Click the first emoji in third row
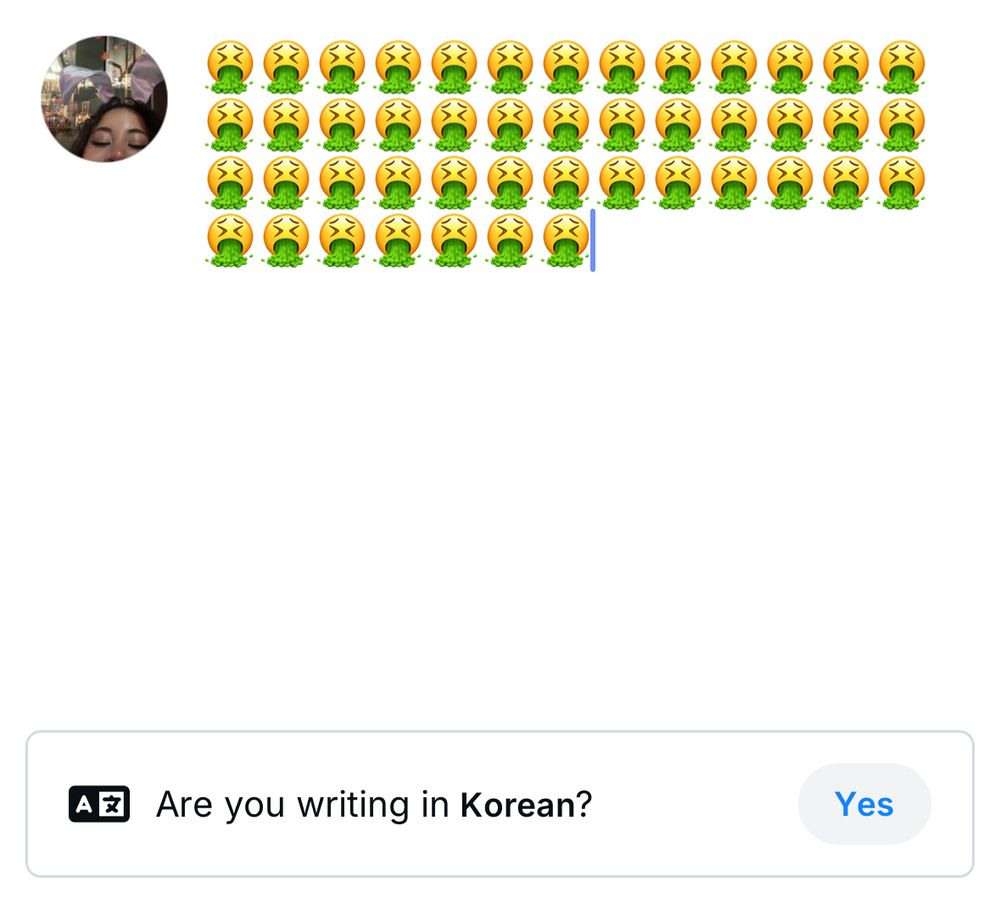Screen dimensions: 1000x898 pyautogui.click(x=230, y=182)
